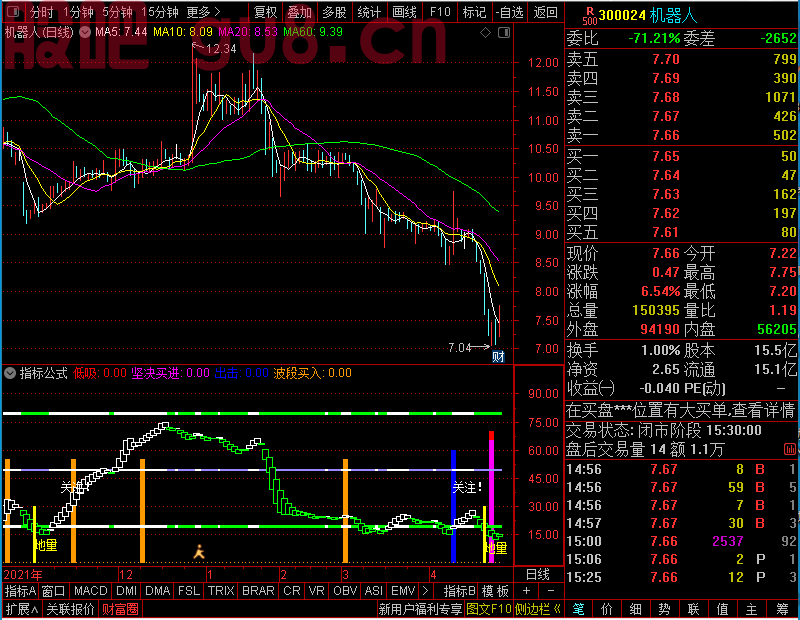Select 联 linkage tab
The image size is (800, 620).
[693, 609]
